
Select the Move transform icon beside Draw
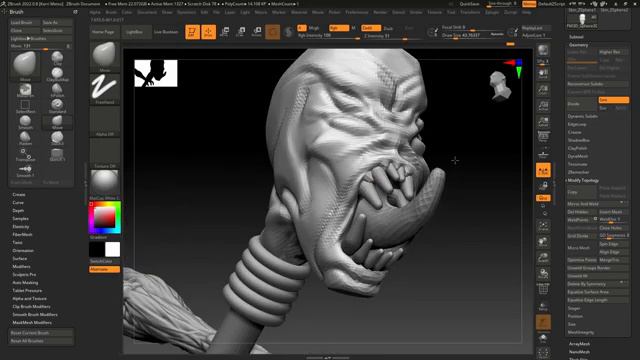point(224,32)
